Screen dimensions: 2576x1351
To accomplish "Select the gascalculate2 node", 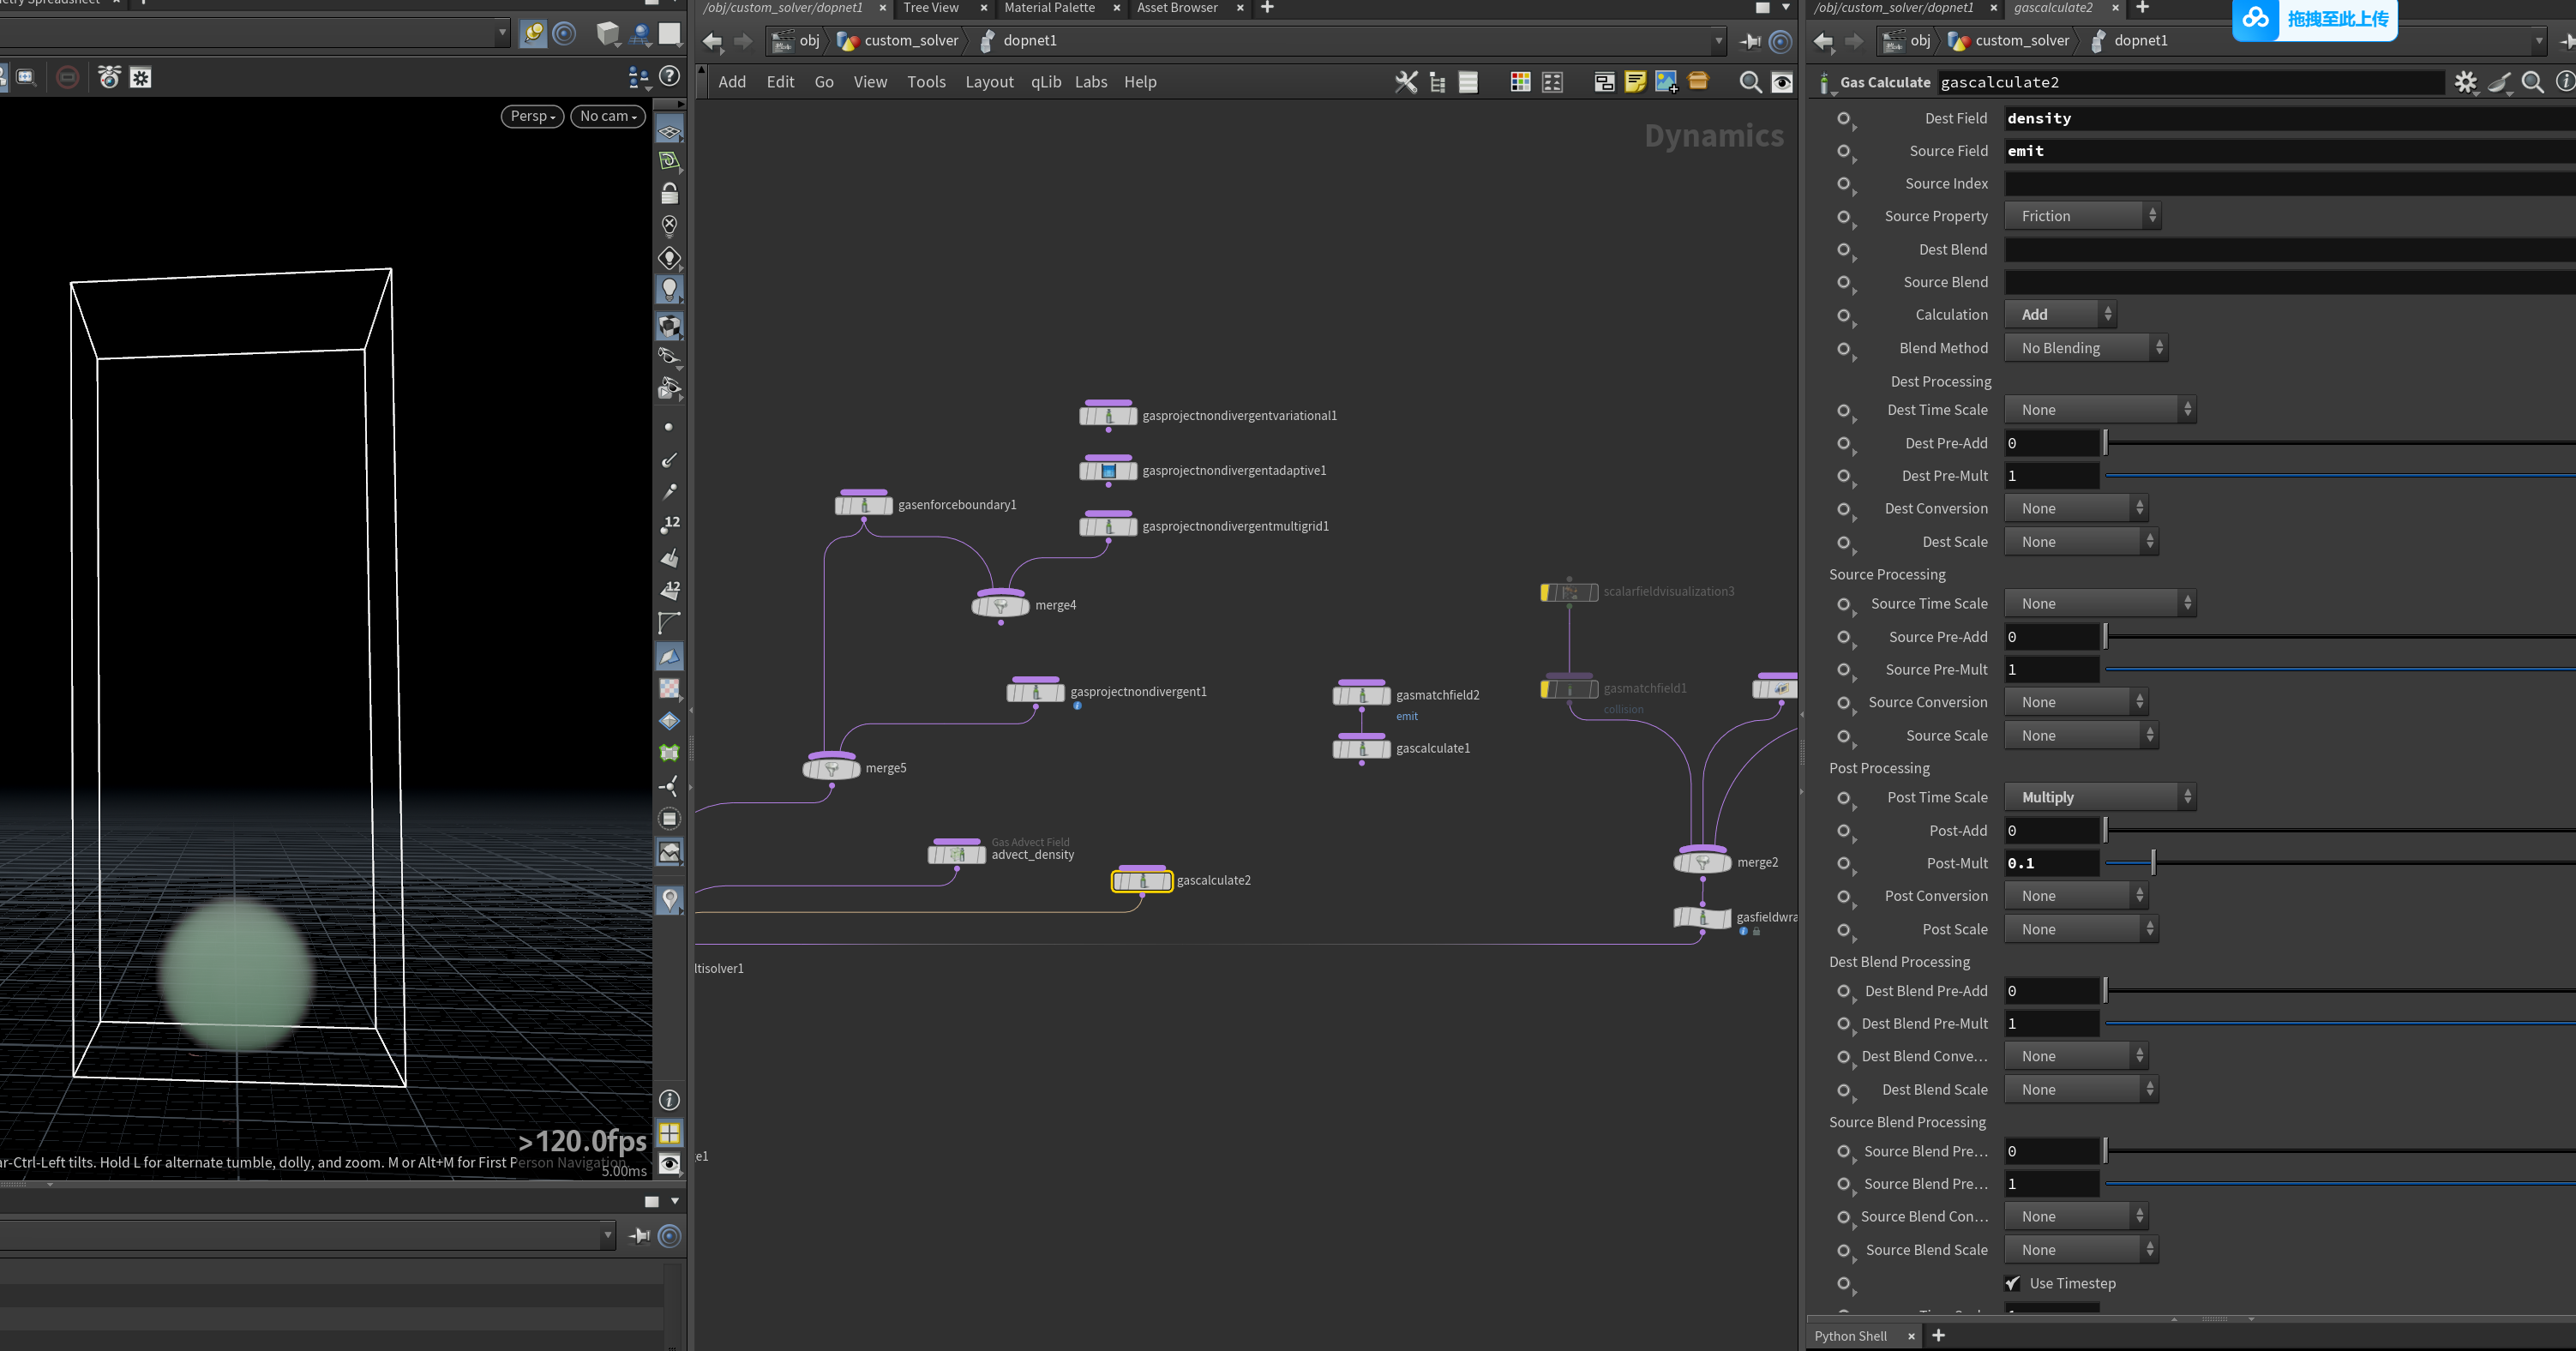I will (1141, 881).
